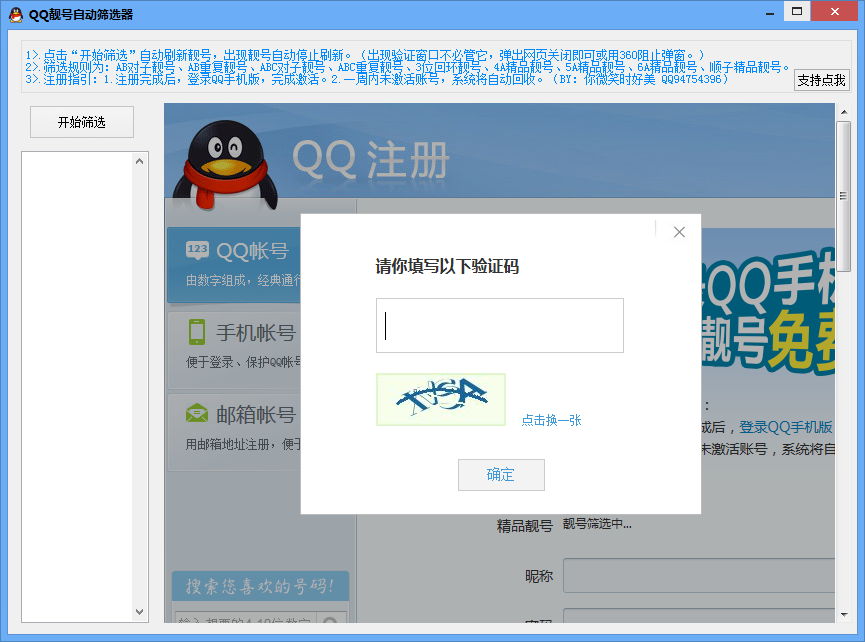Select the 邮箱帐号 envelope icon
Viewport: 865px width, 642px height.
[197, 413]
